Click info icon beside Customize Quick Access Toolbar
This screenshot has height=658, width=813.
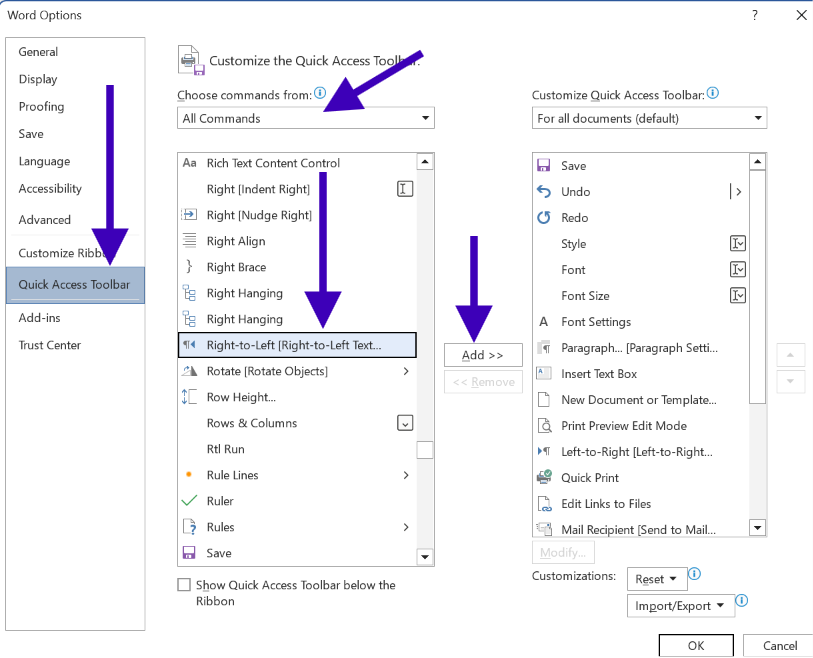(x=713, y=93)
